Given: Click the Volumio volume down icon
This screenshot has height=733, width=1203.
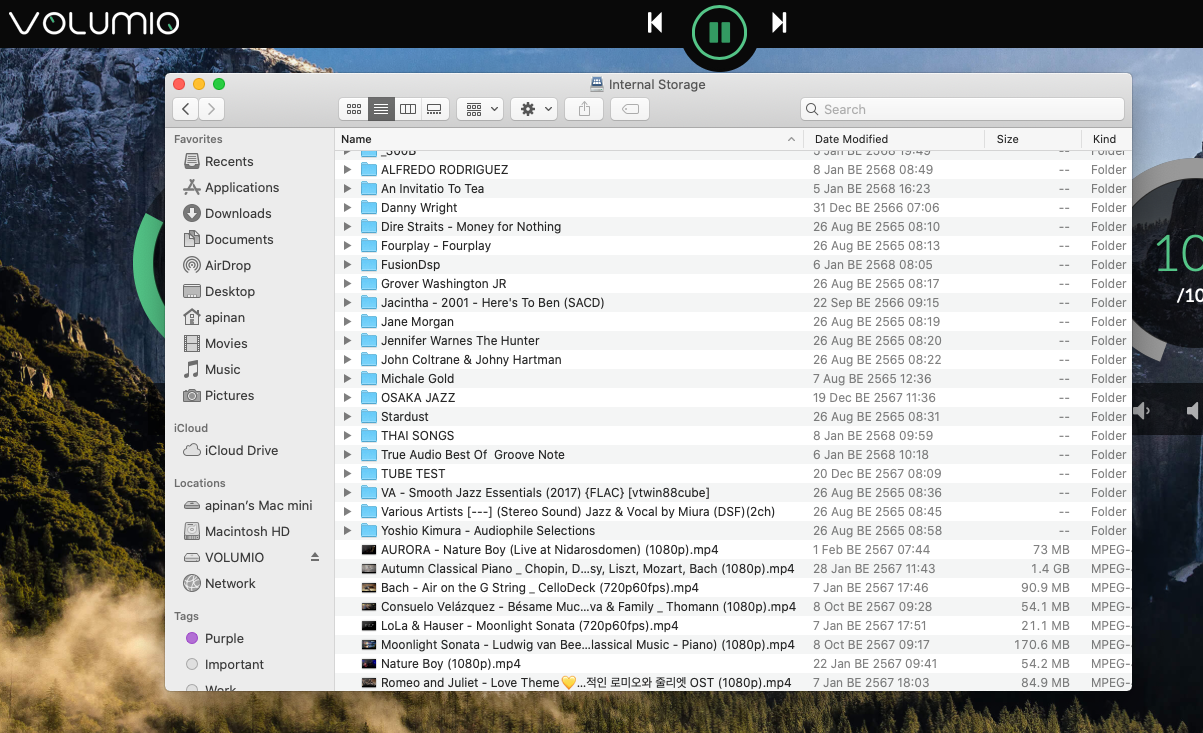Looking at the screenshot, I should coord(1141,410).
